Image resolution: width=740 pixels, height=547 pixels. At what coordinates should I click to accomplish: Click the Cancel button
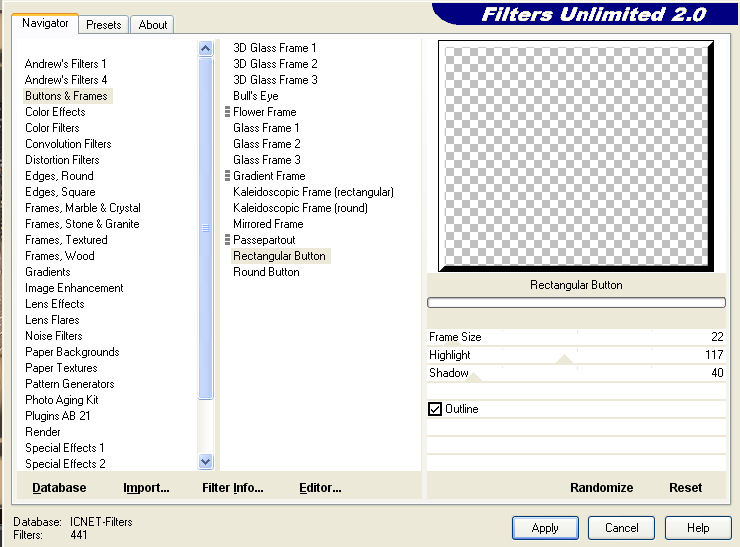(621, 528)
